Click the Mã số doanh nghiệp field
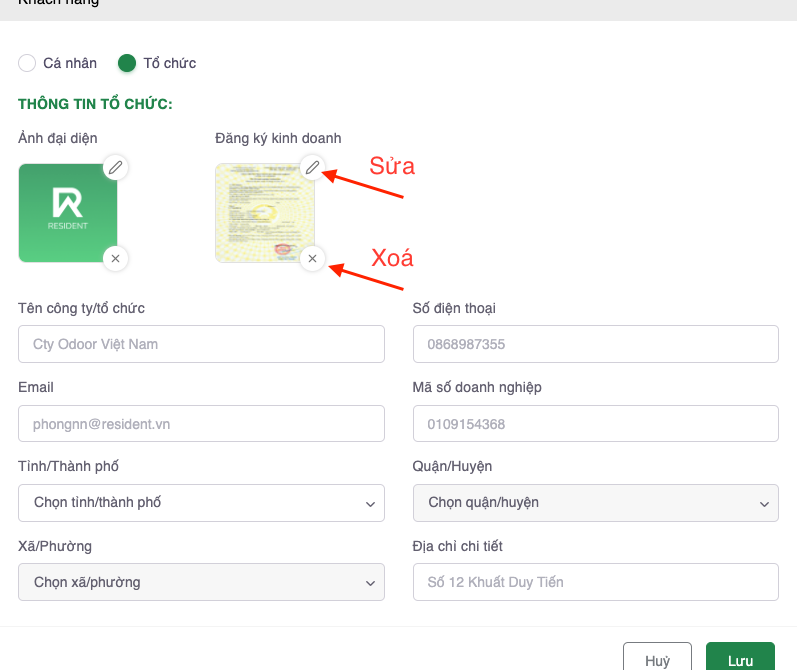This screenshot has height=670, width=797. tap(595, 423)
